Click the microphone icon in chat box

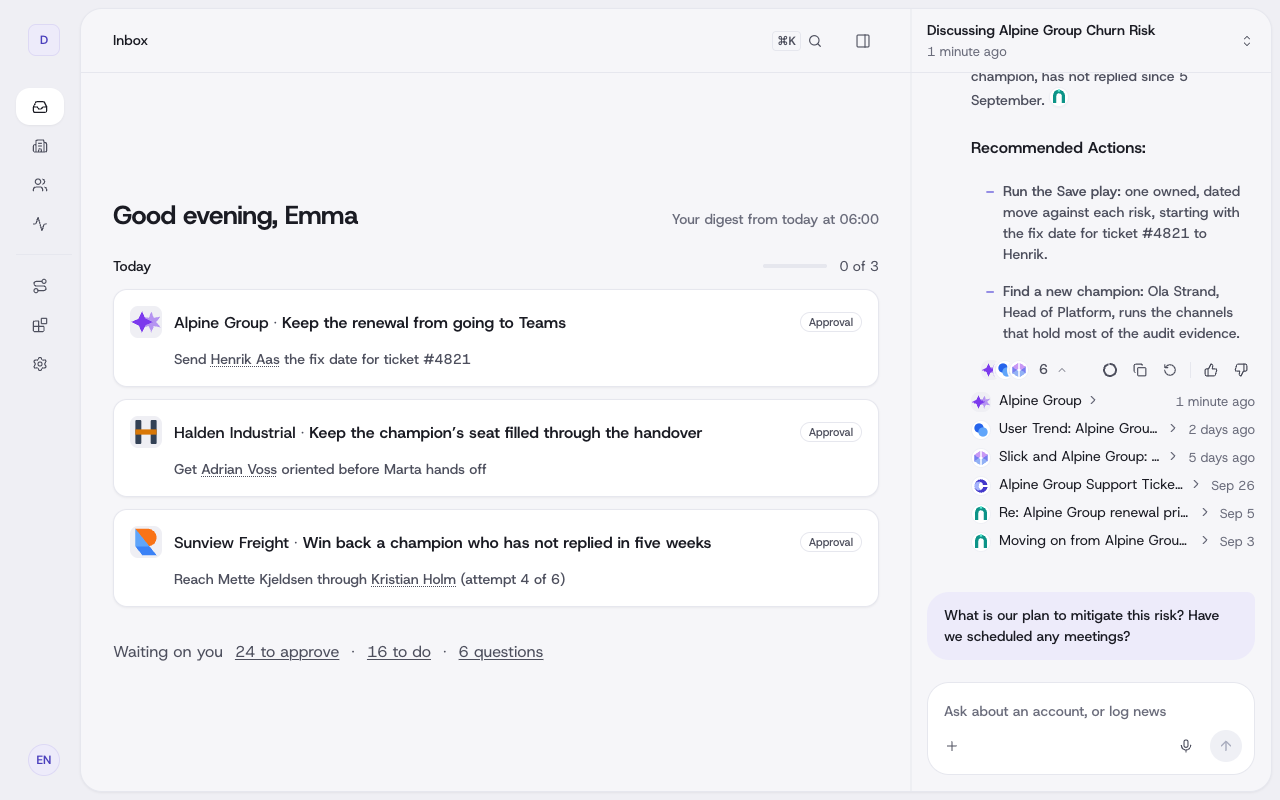click(1186, 746)
